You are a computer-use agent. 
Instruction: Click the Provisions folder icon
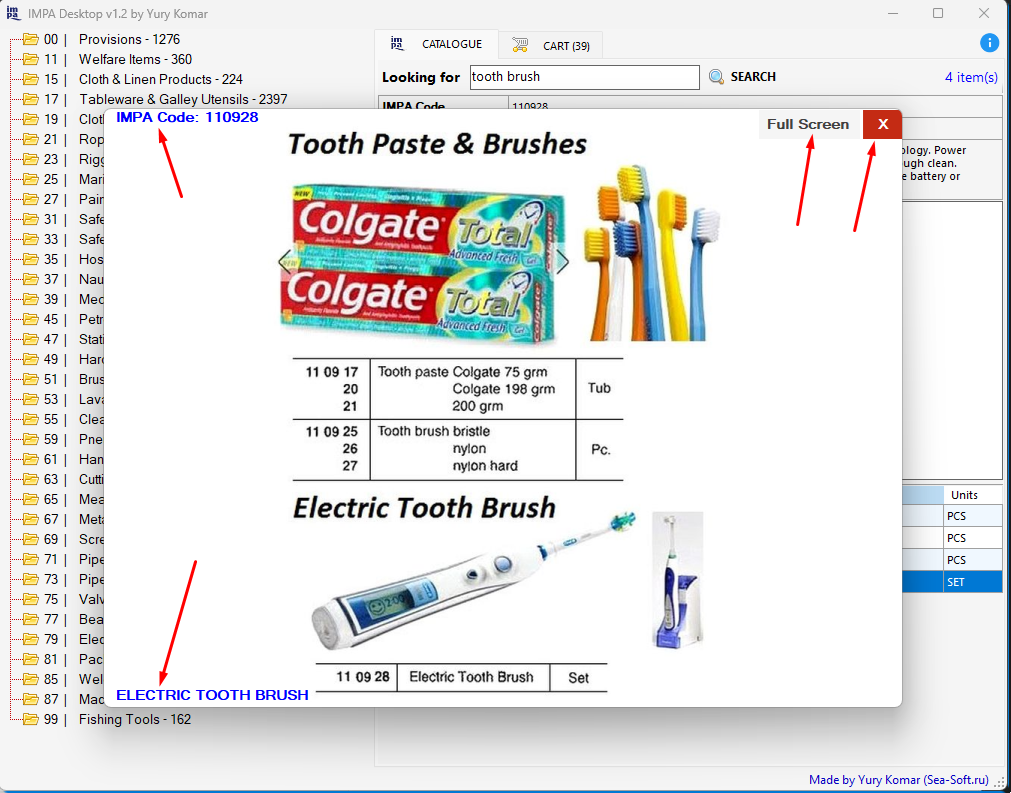click(30, 39)
